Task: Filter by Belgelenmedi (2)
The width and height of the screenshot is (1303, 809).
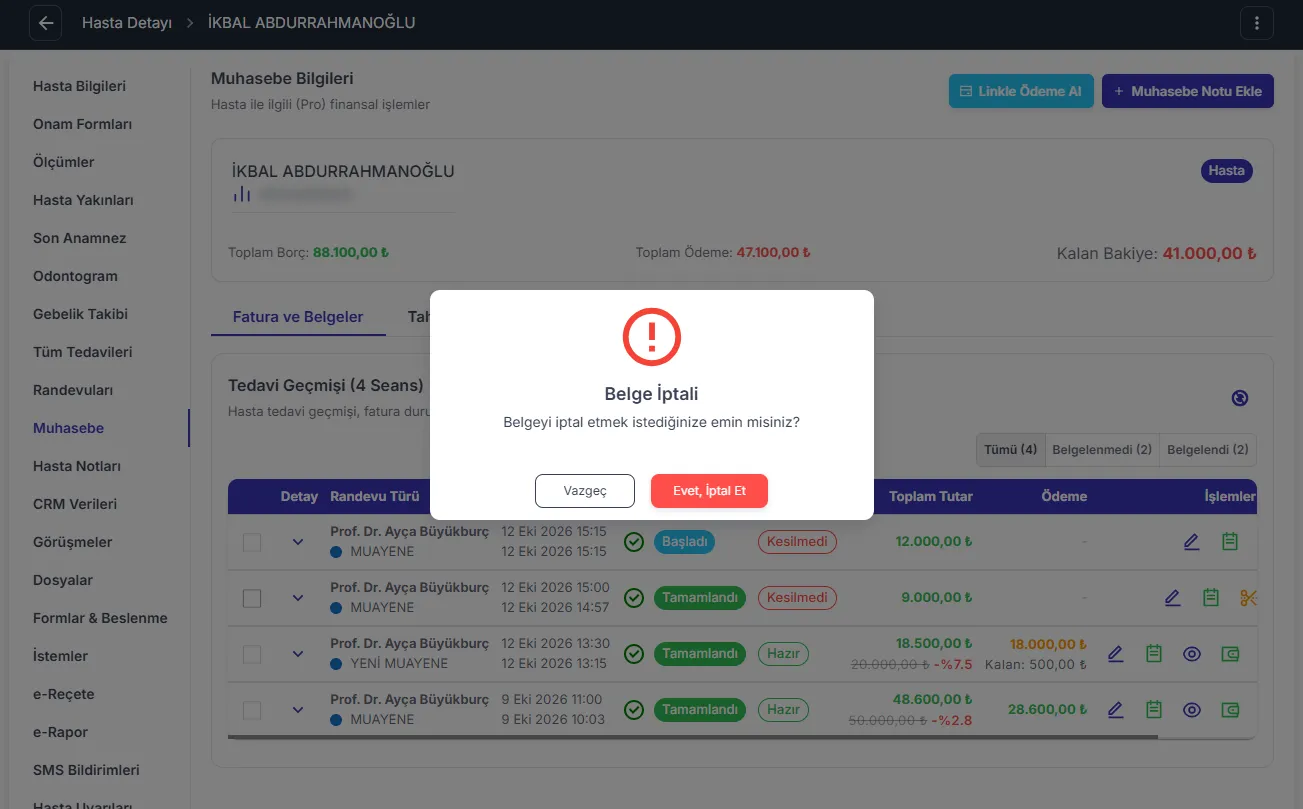Action: click(x=1102, y=450)
